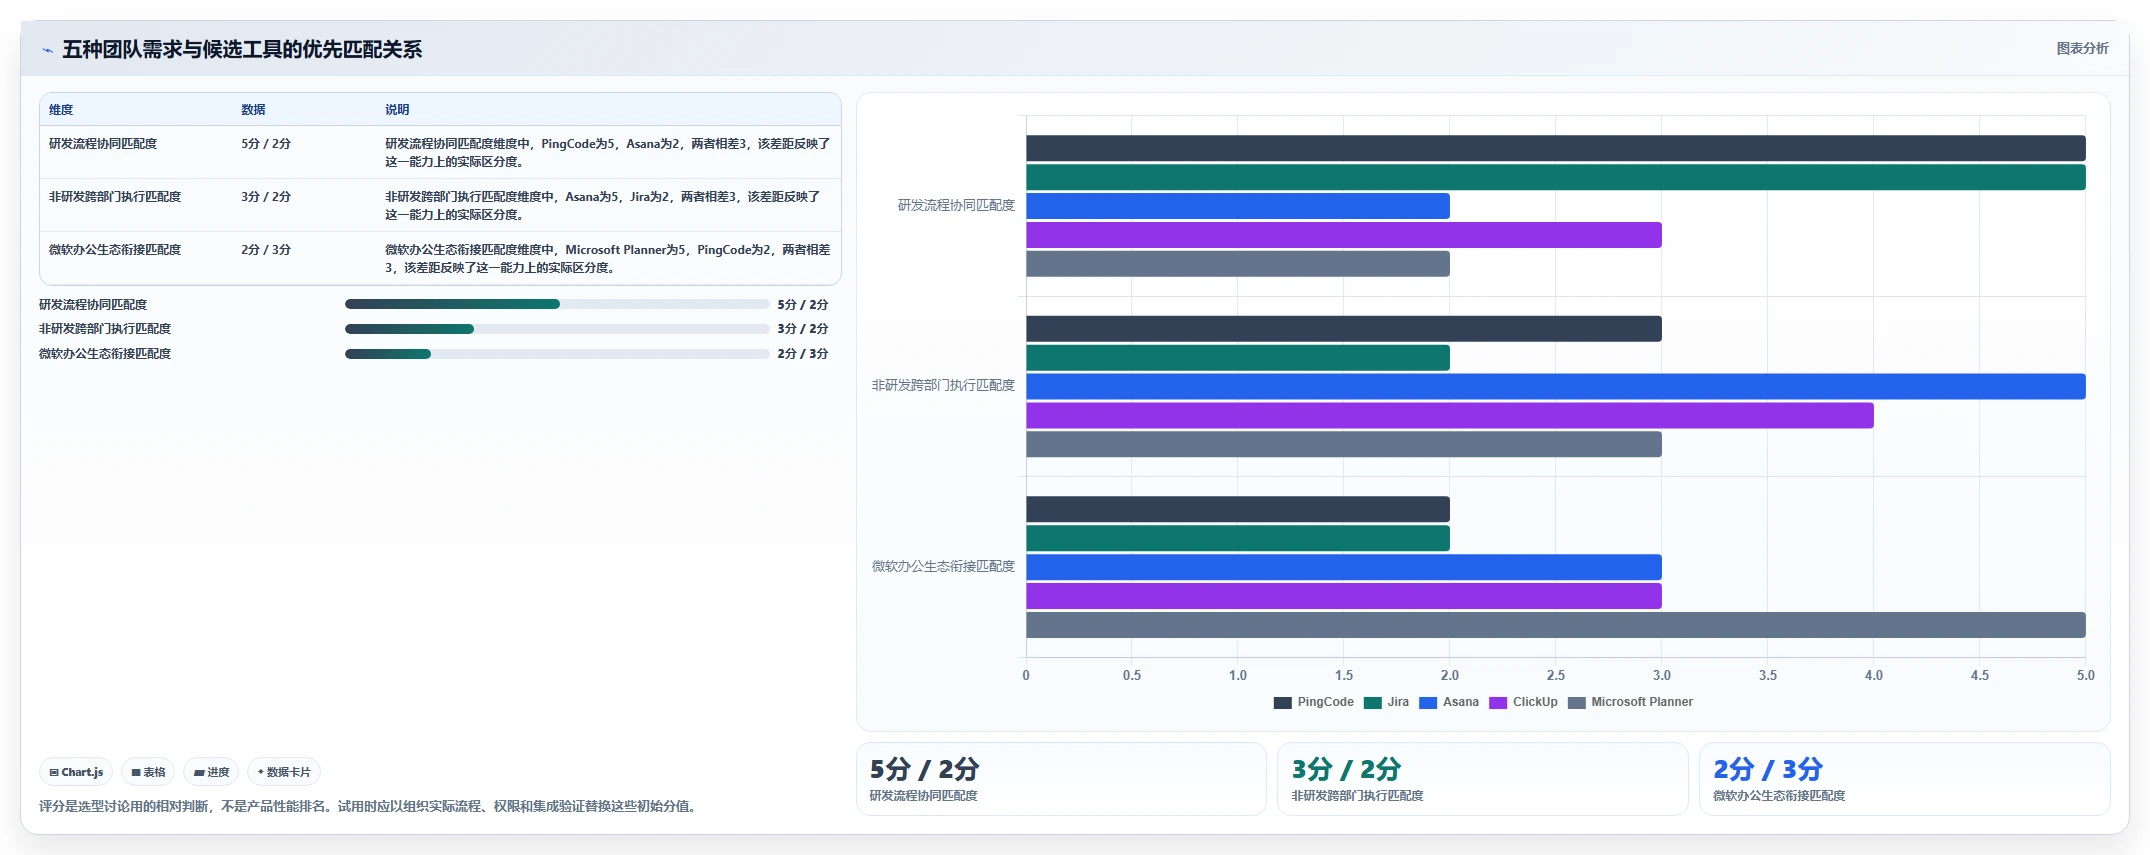Click the Jira bar in 非研发跨部门执行匹配度 chart group
The height and width of the screenshot is (855, 2150).
[1238, 358]
